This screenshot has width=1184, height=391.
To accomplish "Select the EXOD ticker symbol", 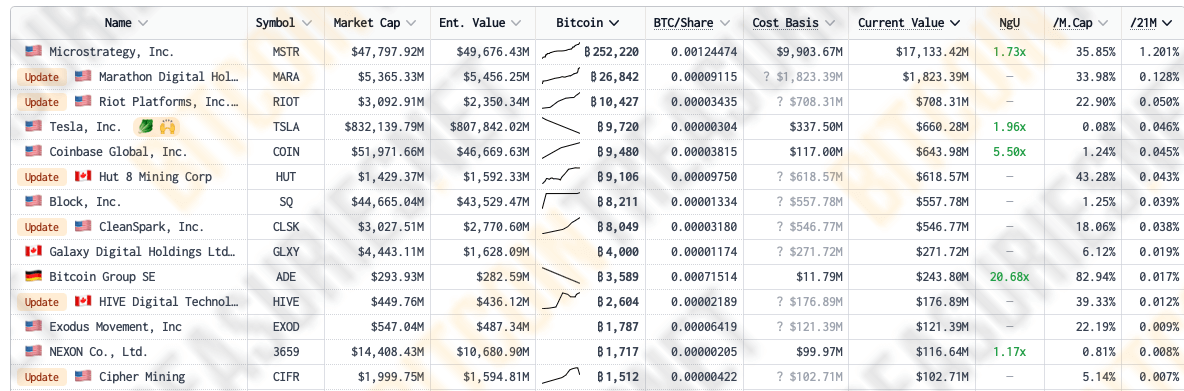I will tap(285, 326).
